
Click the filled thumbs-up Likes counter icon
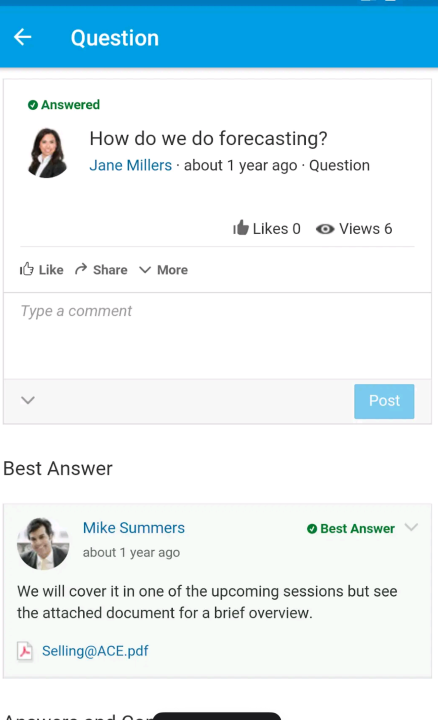241,228
